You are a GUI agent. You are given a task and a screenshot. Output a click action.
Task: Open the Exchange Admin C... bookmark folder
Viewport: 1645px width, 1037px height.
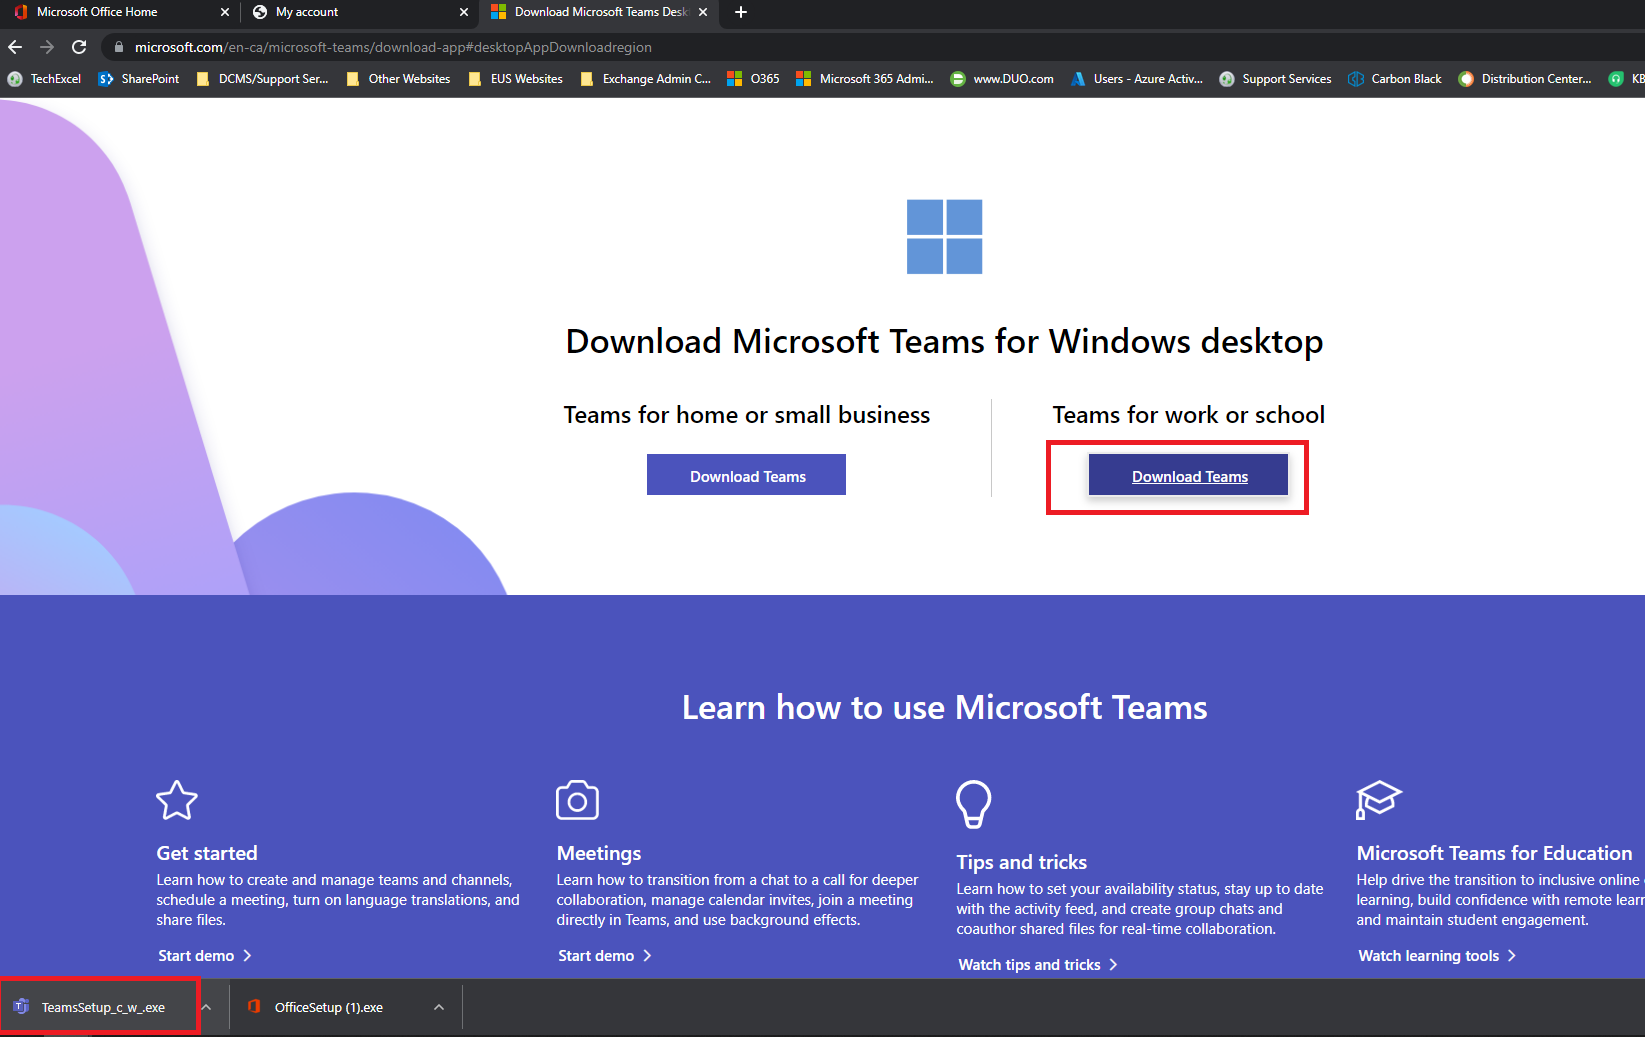645,79
